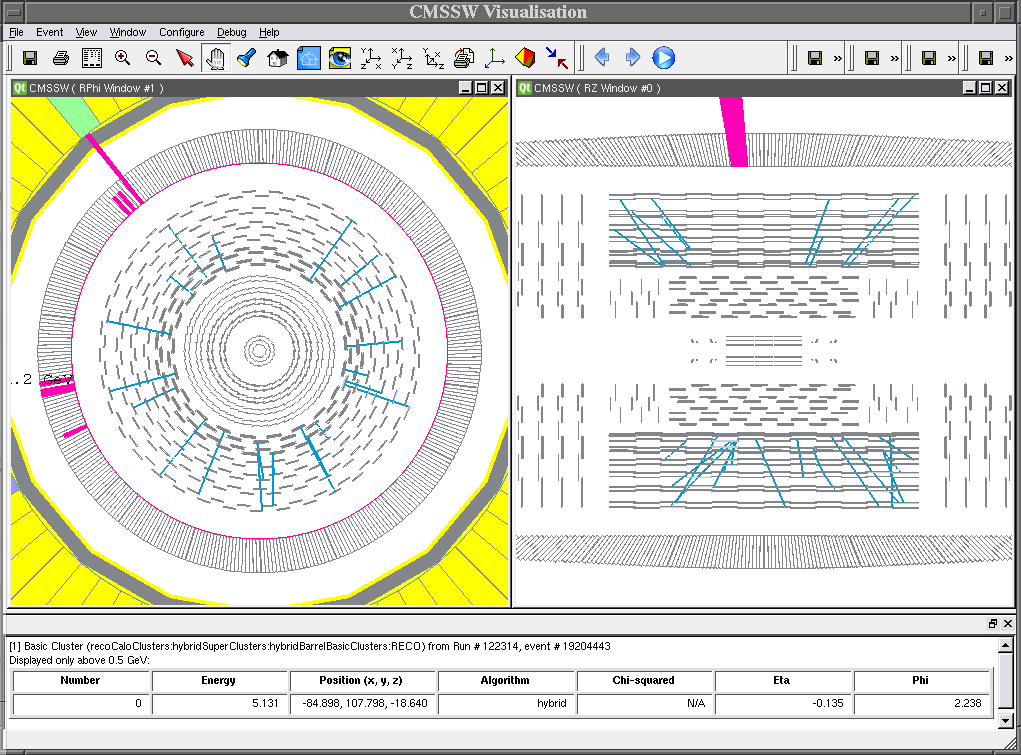Toggle the Hand pan tool
Image resolution: width=1021 pixels, height=755 pixels.
pyautogui.click(x=216, y=58)
